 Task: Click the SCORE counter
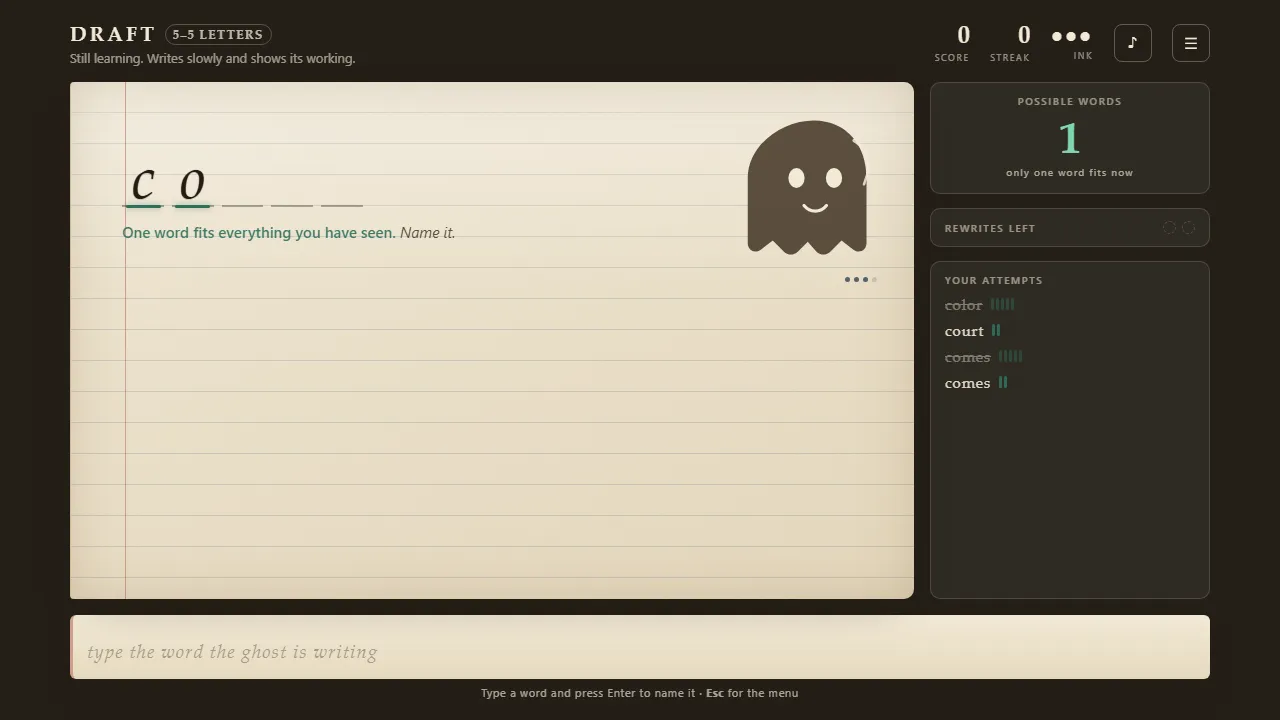click(952, 44)
